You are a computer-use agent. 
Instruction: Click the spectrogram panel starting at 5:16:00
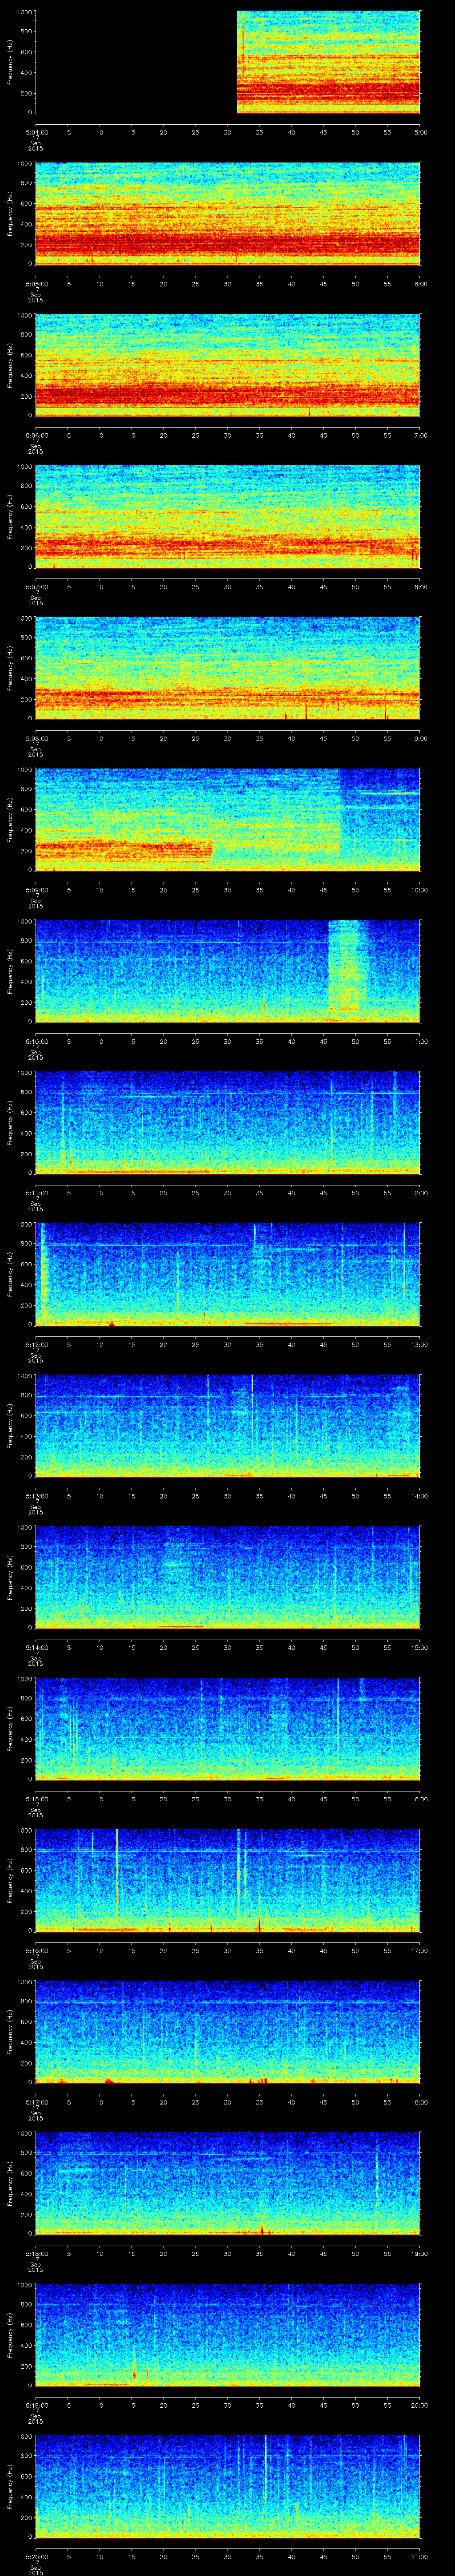click(x=227, y=1880)
